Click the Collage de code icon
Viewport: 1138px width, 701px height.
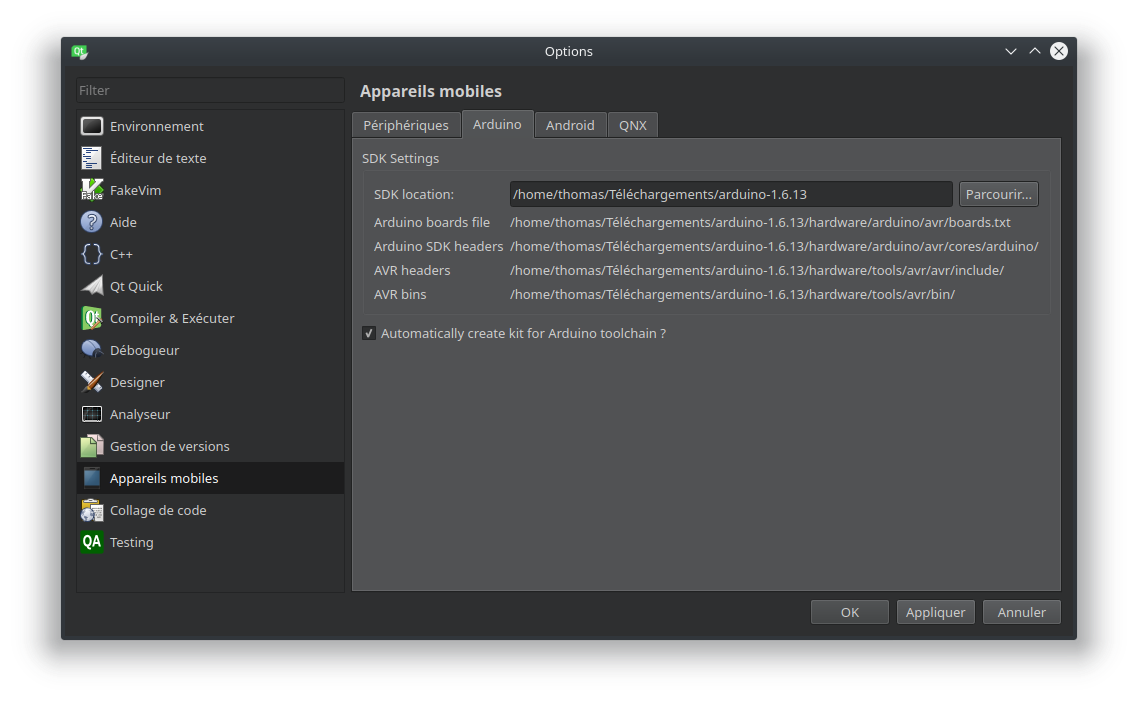pyautogui.click(x=91, y=510)
